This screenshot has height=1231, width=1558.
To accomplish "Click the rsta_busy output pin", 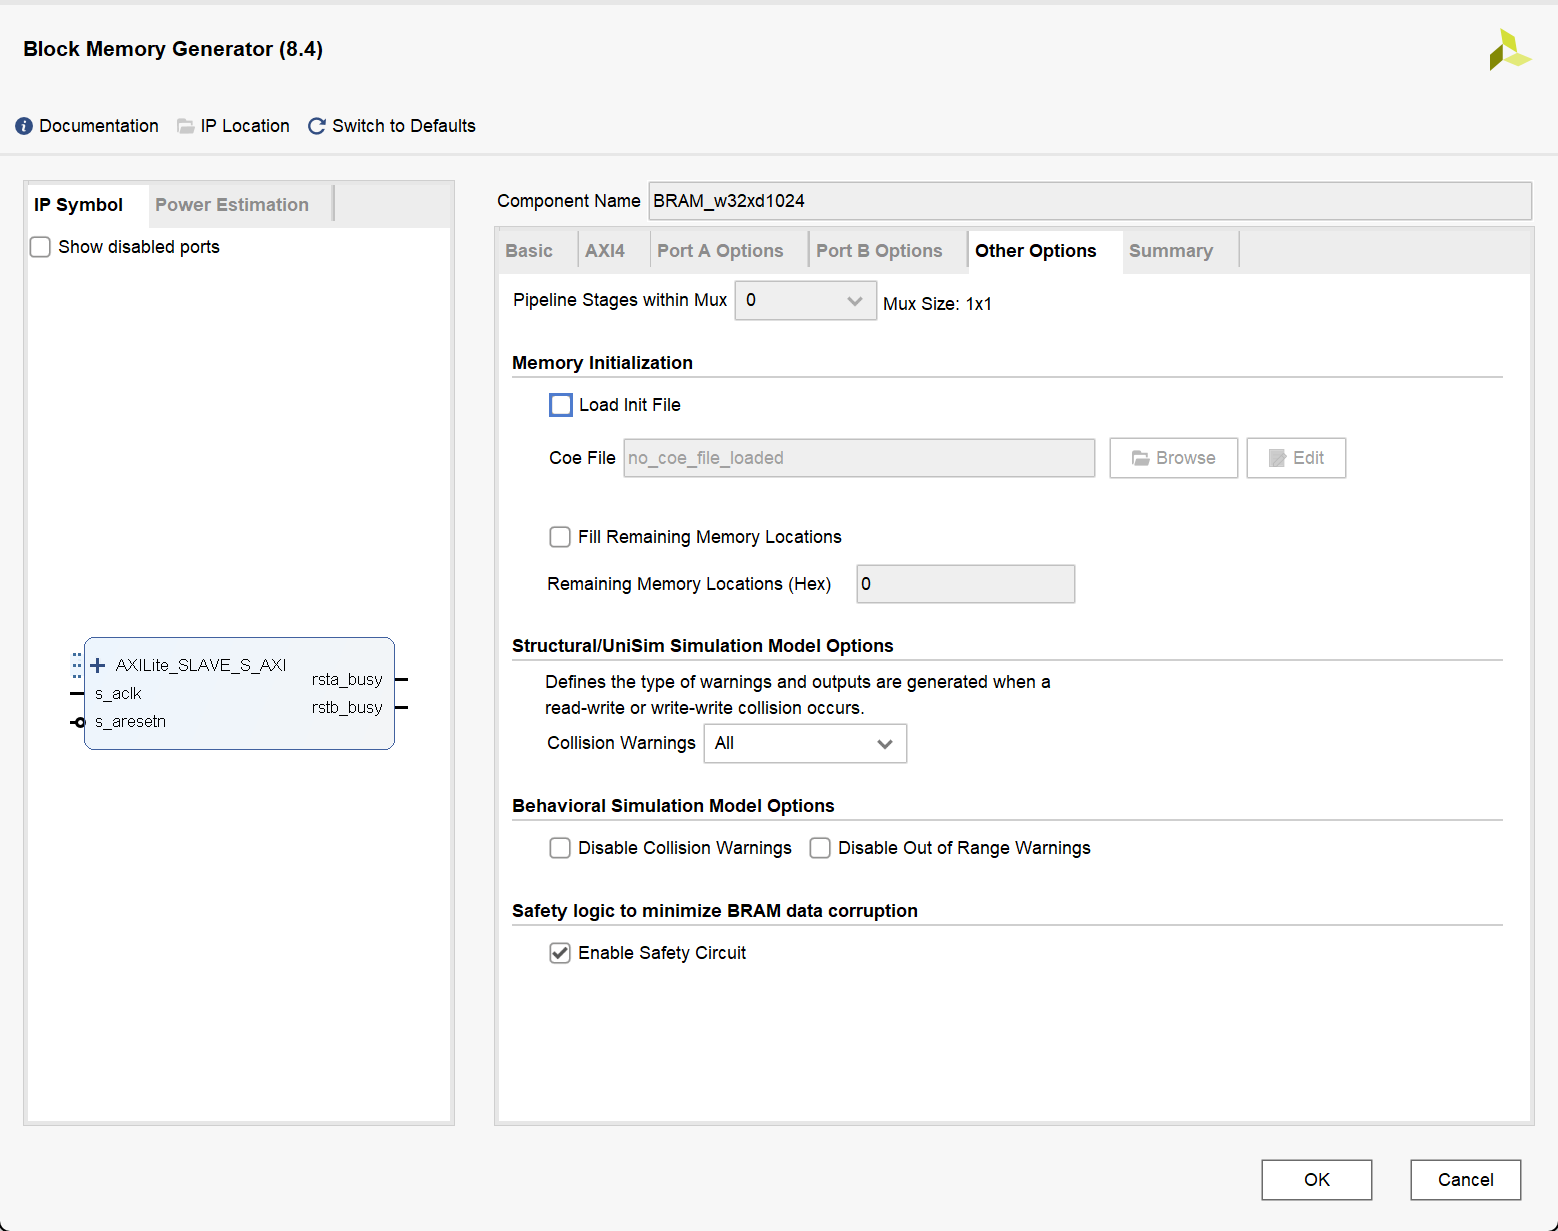I will tap(402, 680).
